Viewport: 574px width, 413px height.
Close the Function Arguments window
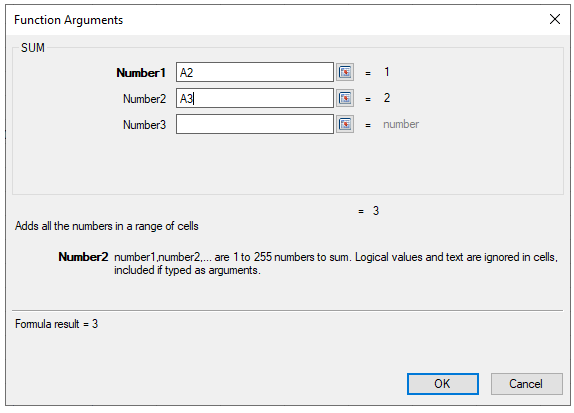555,19
